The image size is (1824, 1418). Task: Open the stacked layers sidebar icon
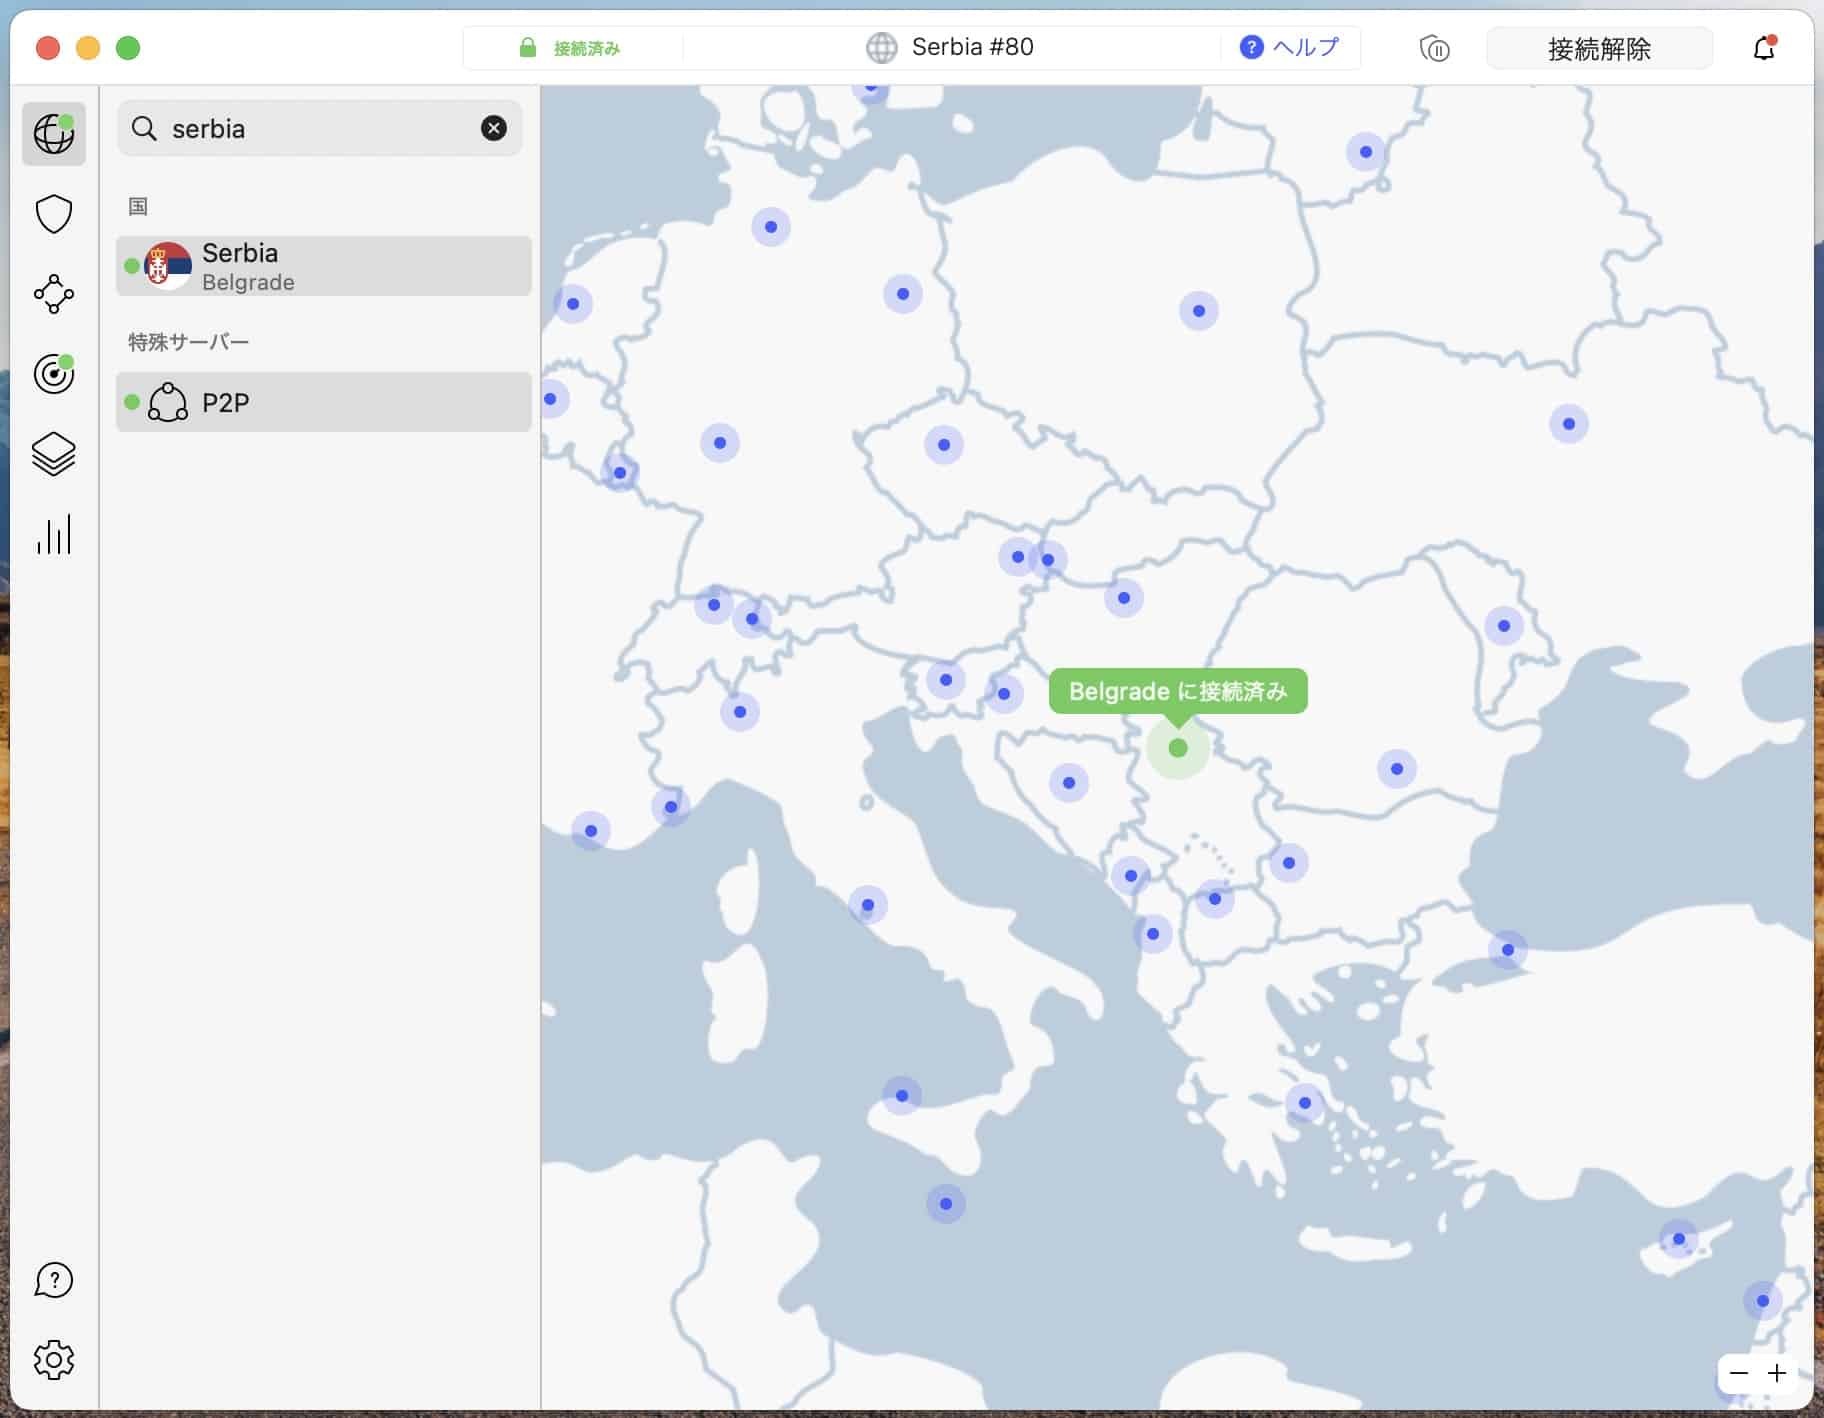pos(54,454)
